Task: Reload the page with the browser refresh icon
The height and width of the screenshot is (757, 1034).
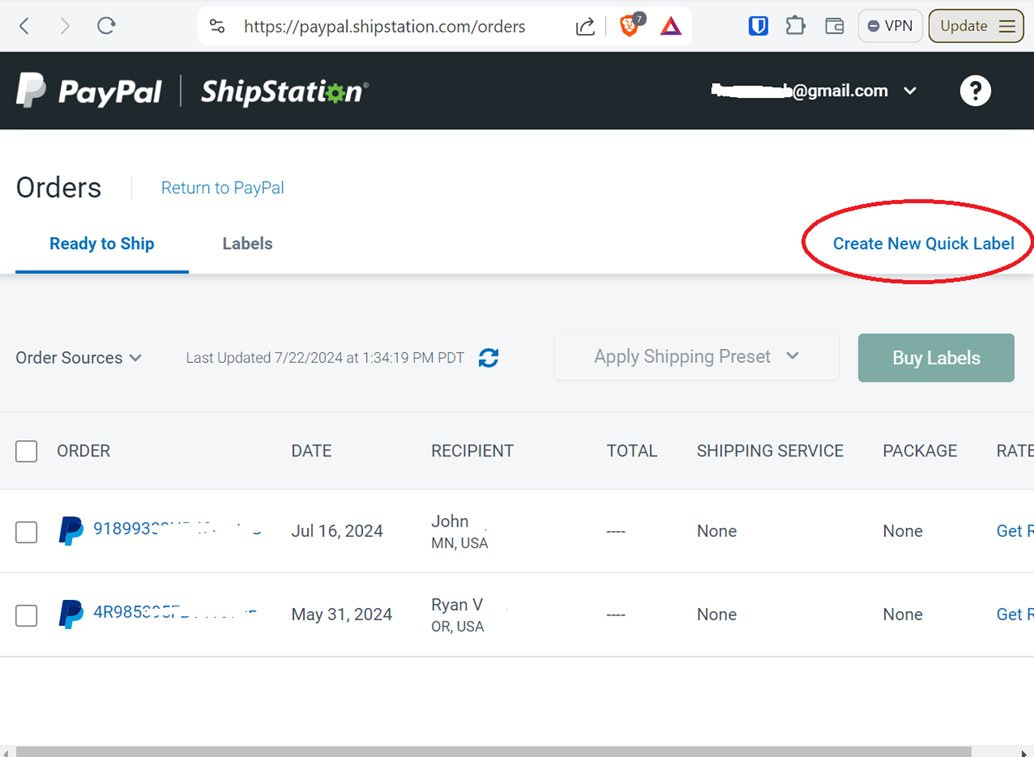Action: (106, 26)
